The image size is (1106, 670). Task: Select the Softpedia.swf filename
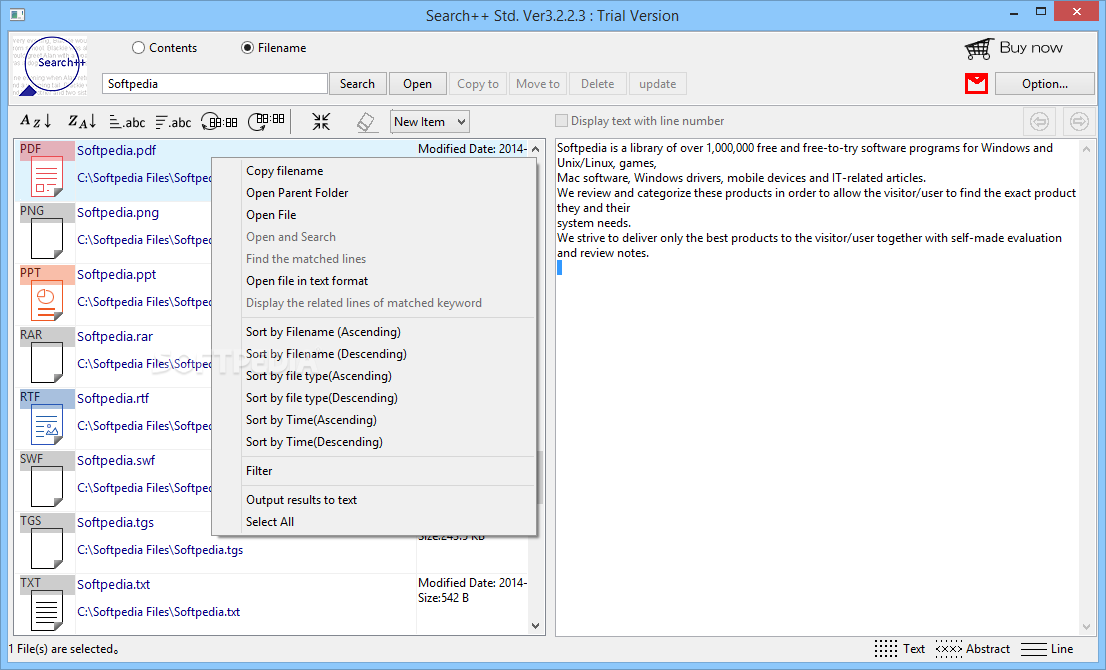coord(116,461)
